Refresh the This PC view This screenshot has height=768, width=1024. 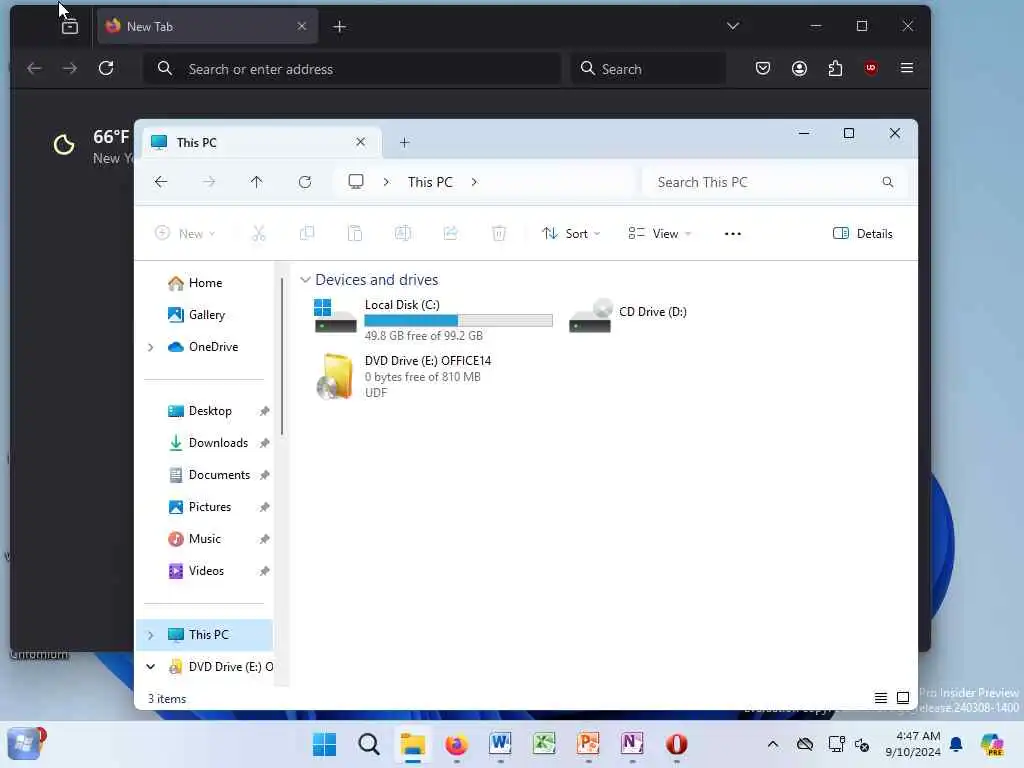(x=305, y=182)
